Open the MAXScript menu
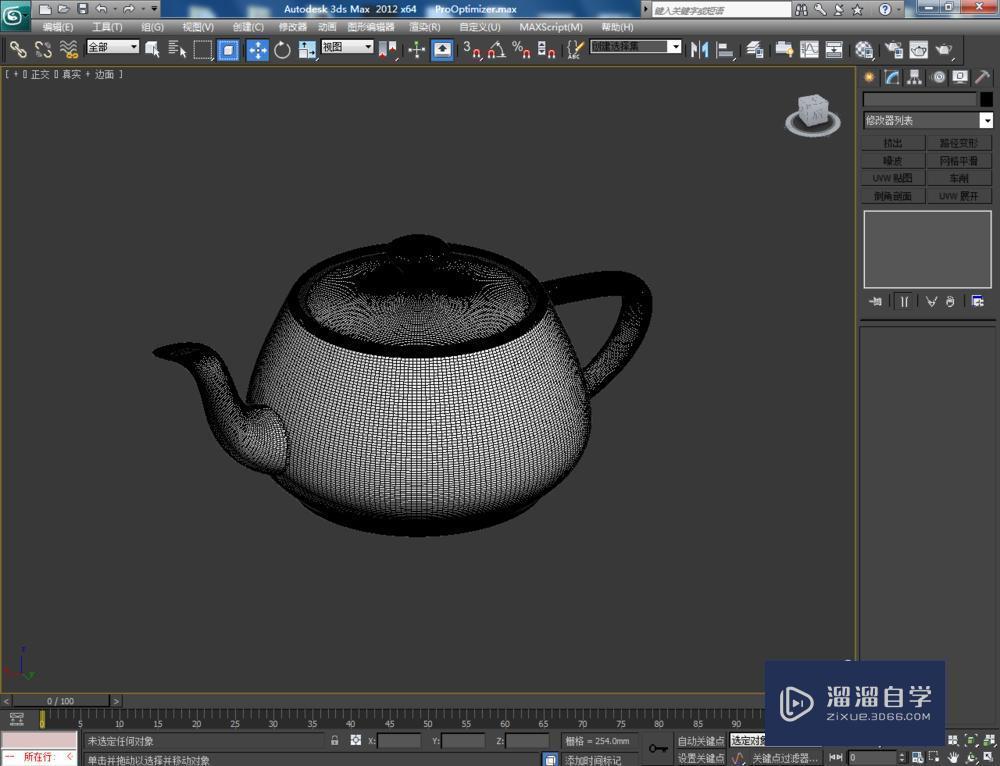This screenshot has height=766, width=1000. tap(548, 26)
